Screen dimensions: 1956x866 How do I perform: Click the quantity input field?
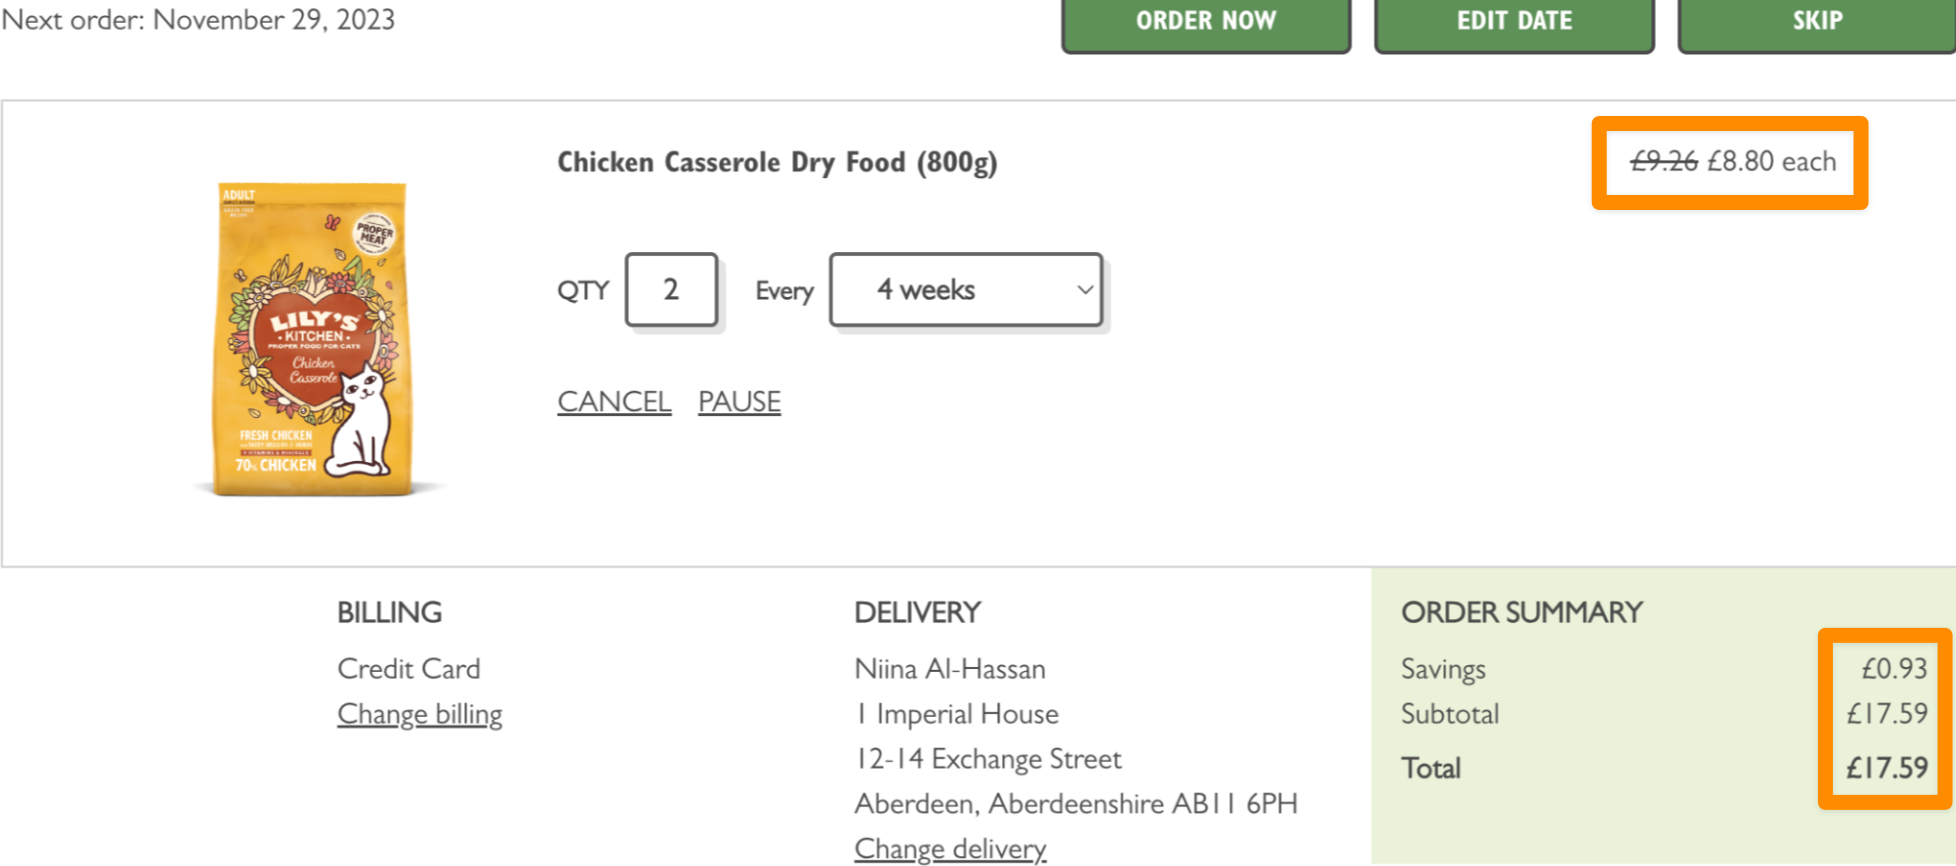(x=671, y=290)
